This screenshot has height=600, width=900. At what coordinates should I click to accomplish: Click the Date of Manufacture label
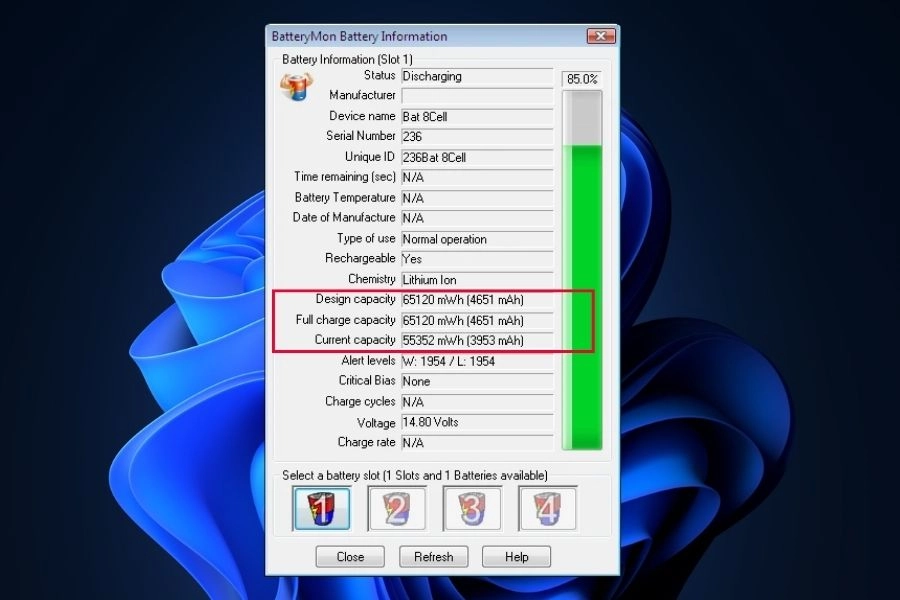tap(344, 218)
